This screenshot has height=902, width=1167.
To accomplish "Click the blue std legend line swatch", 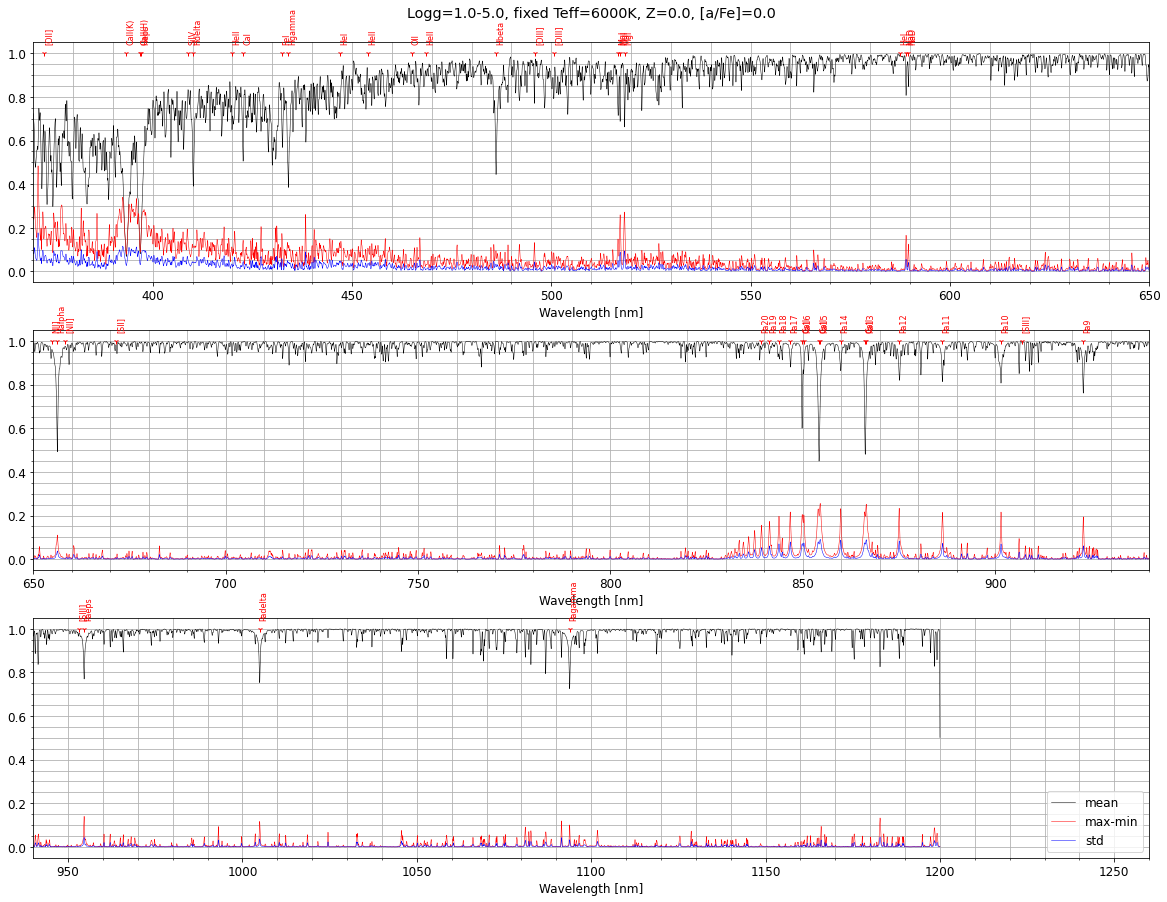I will 1065,841.
